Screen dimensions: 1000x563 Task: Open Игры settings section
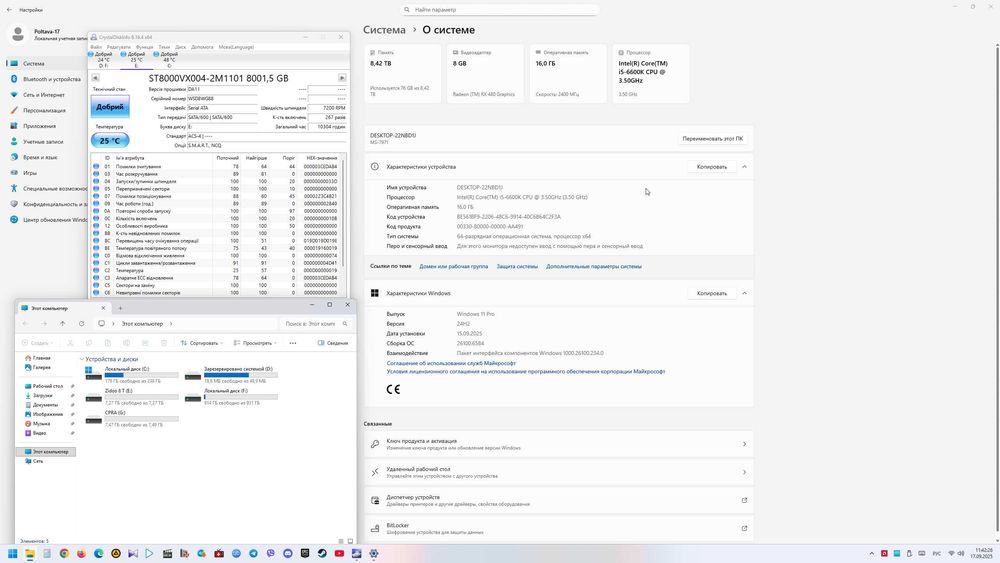pyautogui.click(x=26, y=172)
